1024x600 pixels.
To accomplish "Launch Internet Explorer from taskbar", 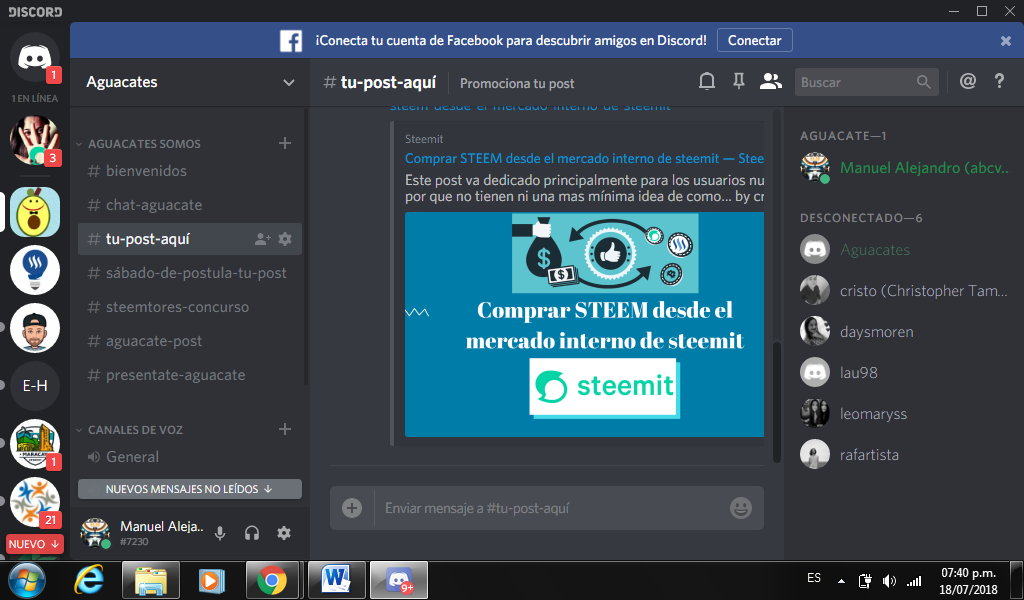I will pyautogui.click(x=89, y=580).
